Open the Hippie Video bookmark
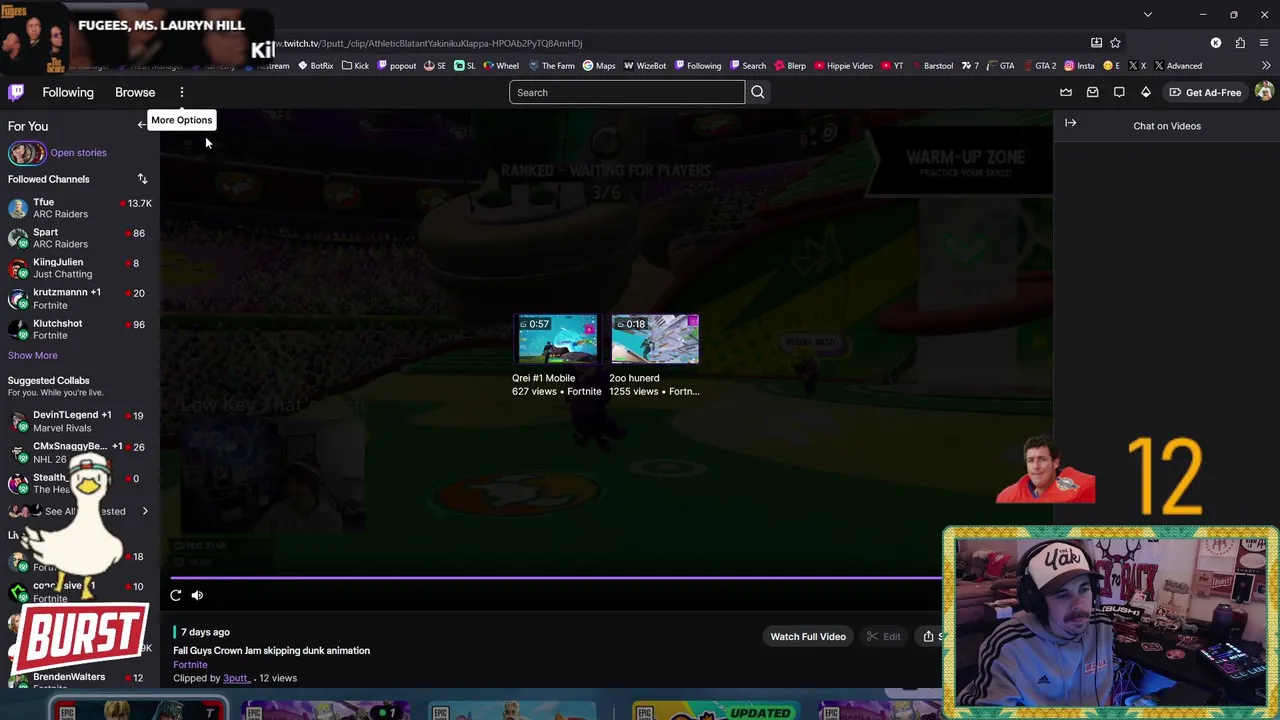 844,66
